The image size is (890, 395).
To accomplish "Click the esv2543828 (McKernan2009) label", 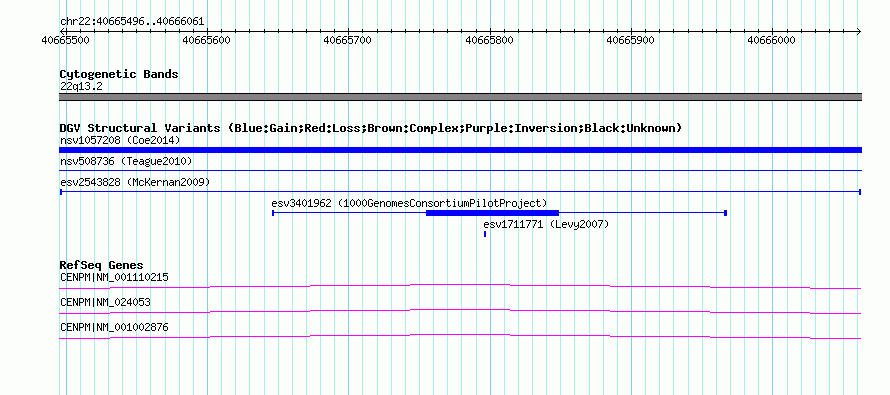I will [x=135, y=183].
